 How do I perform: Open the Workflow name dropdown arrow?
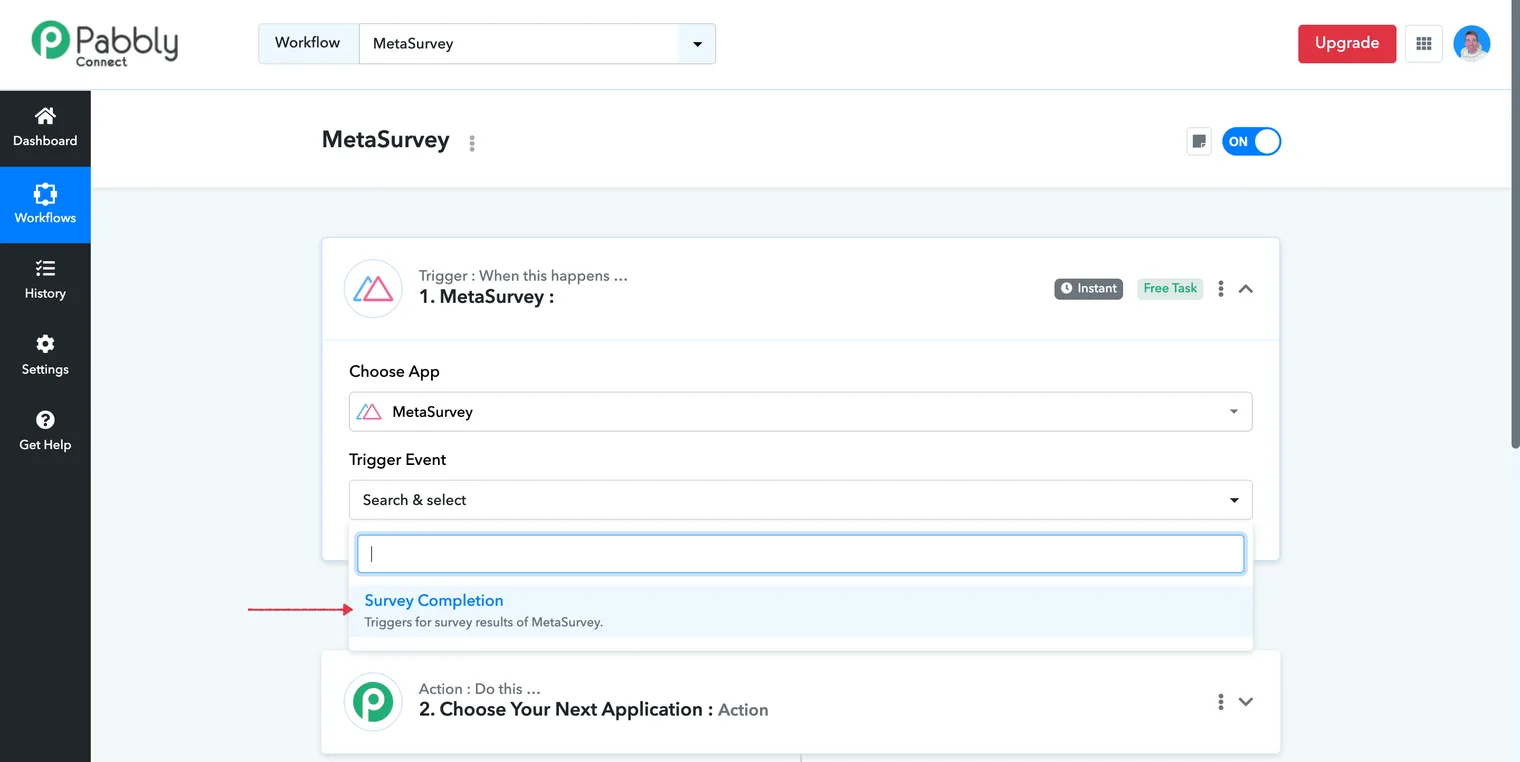[x=697, y=44]
